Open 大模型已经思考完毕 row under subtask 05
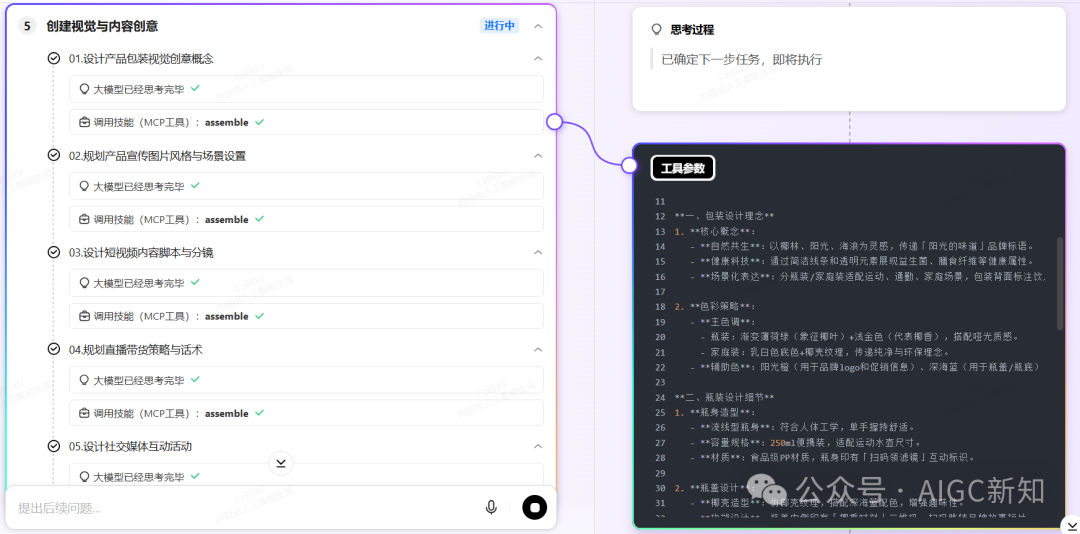This screenshot has height=534, width=1080. [x=307, y=476]
